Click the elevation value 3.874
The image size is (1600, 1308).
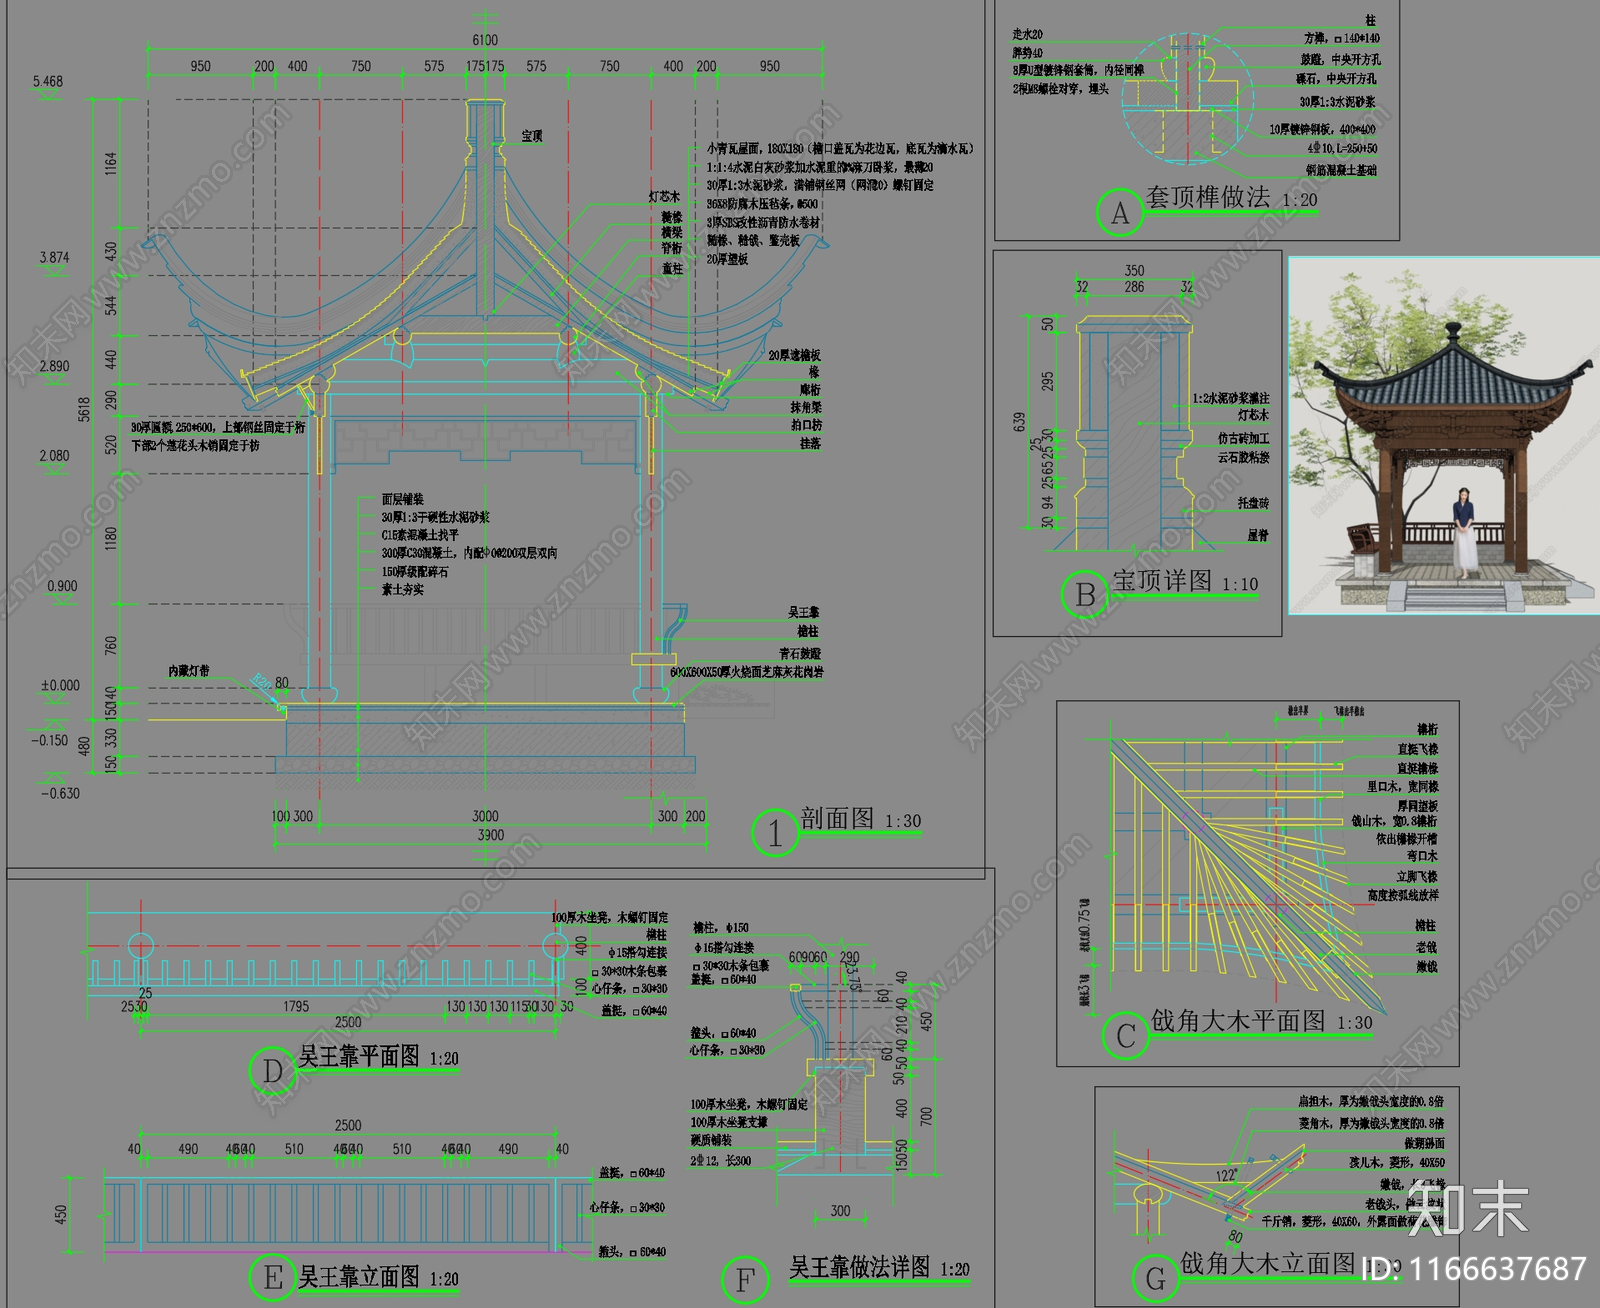pos(54,257)
